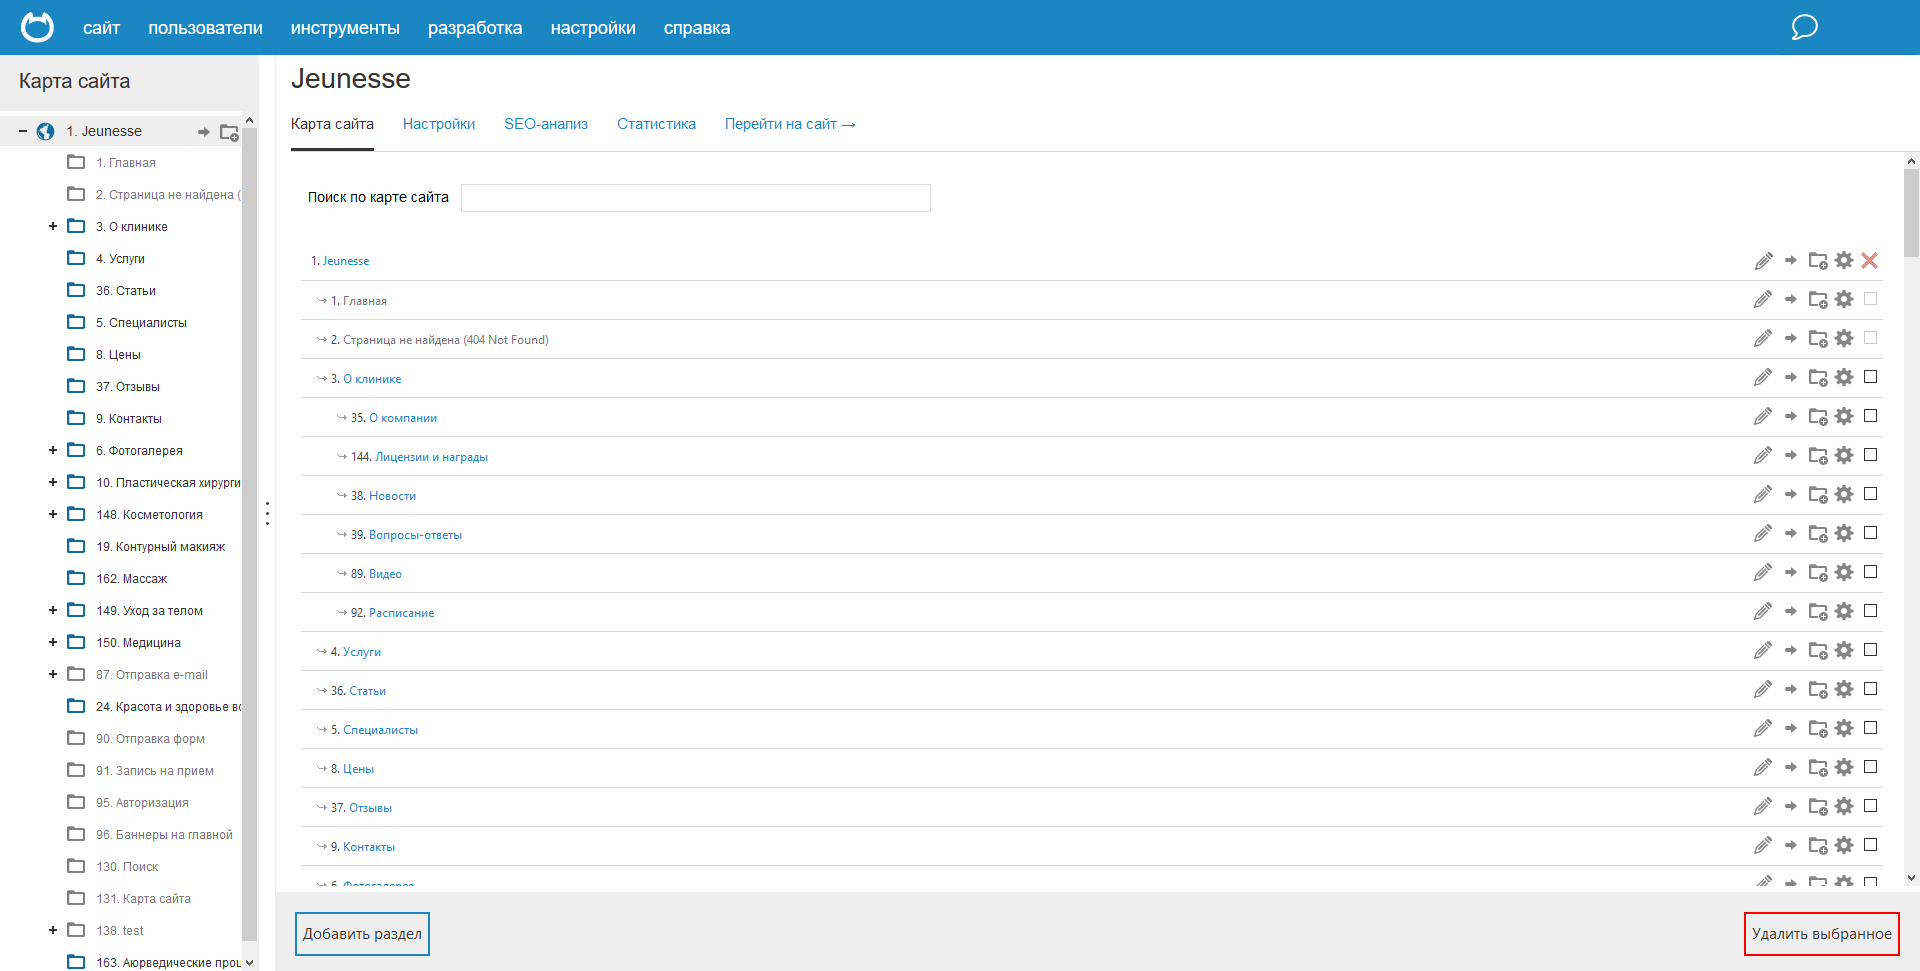1920x971 pixels.
Task: Open the инструменты menu
Action: coord(345,28)
